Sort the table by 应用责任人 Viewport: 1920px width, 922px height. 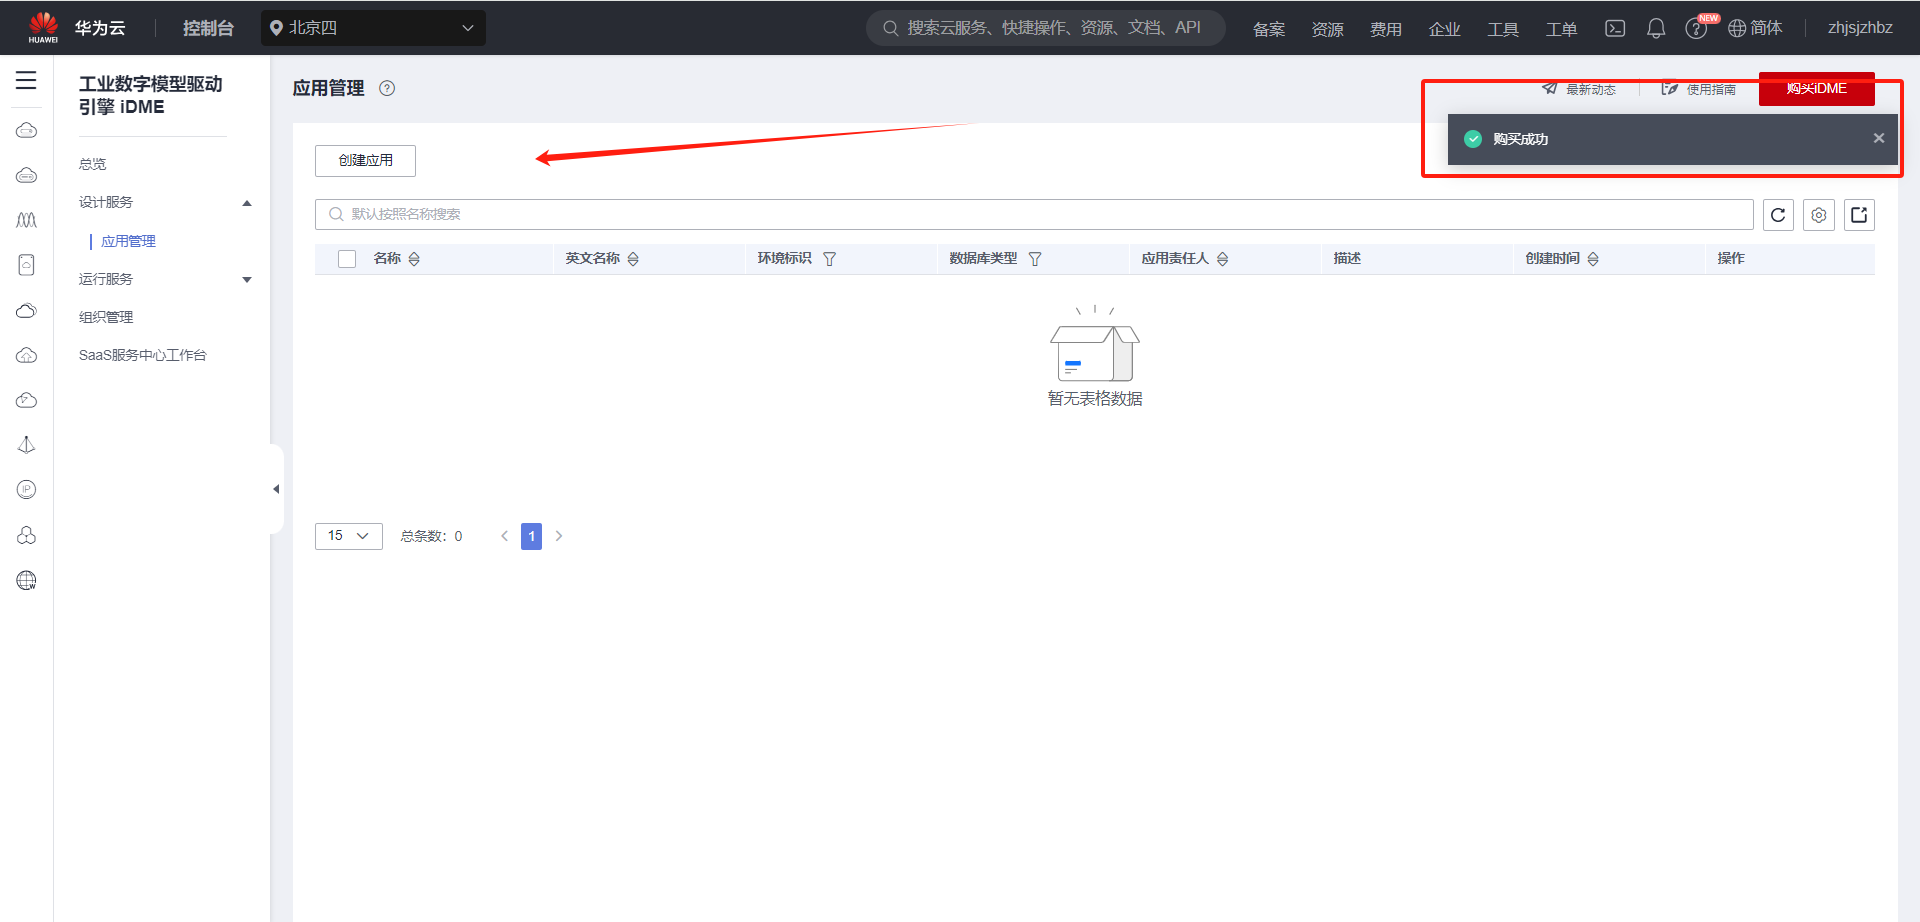coord(1222,259)
